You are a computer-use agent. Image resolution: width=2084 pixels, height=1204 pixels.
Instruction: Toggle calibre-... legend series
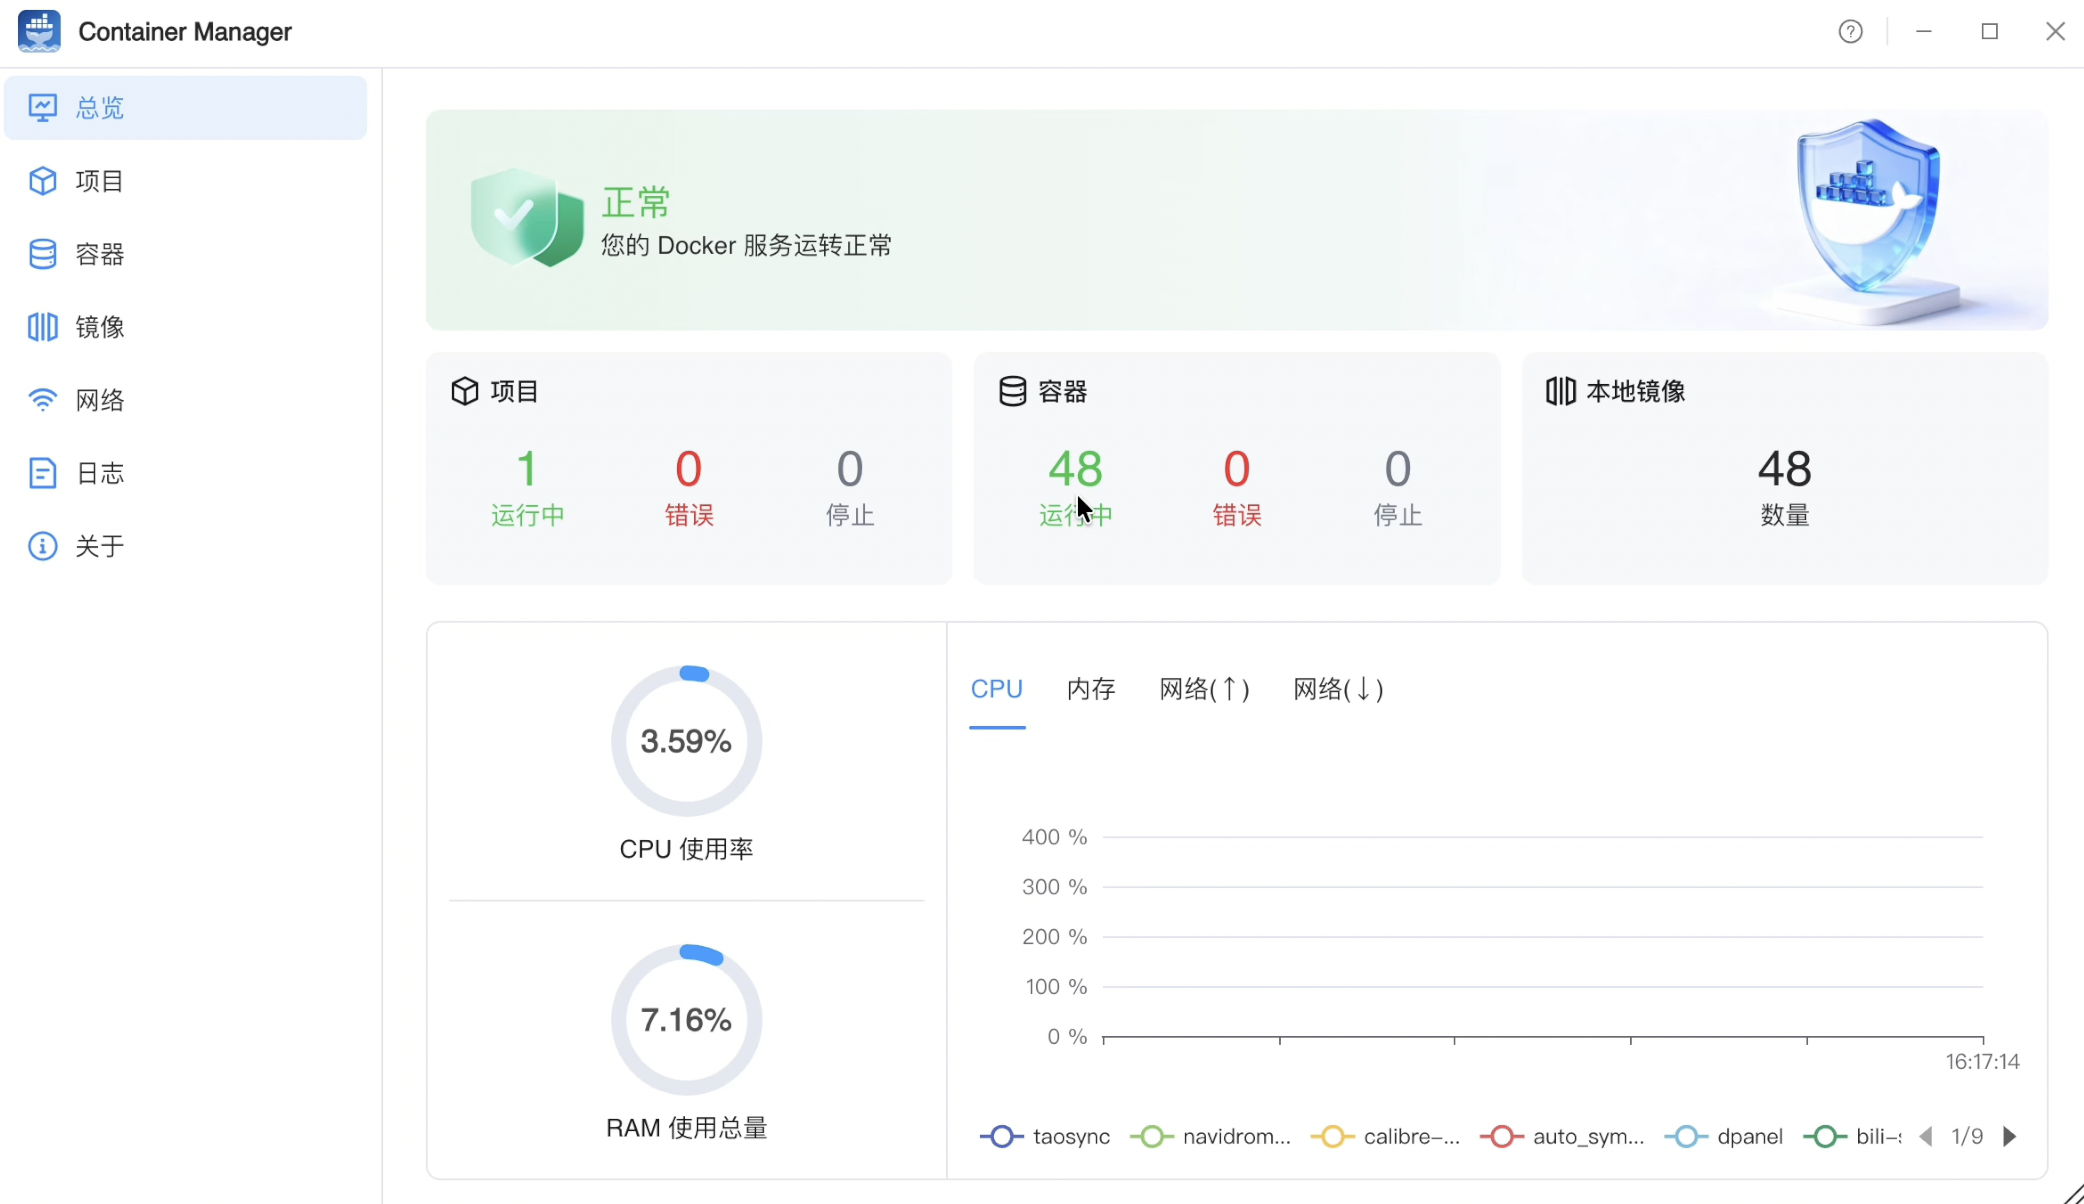pyautogui.click(x=1386, y=1137)
